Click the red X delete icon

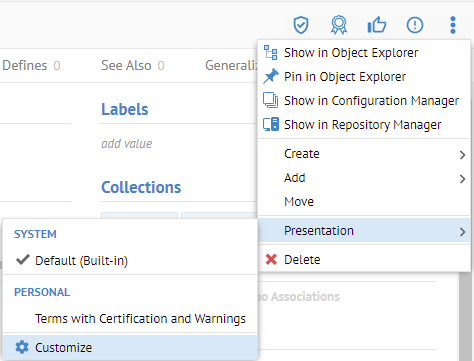(x=271, y=259)
